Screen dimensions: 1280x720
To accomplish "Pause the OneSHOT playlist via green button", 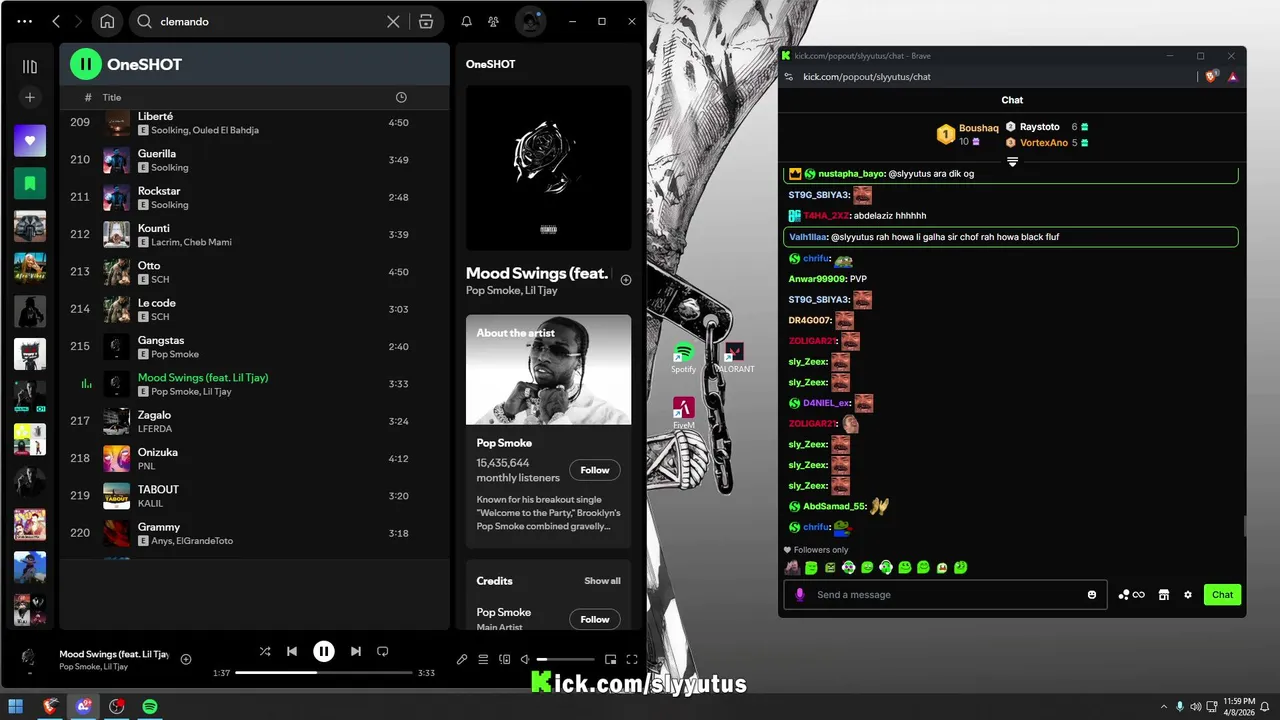I will pos(86,64).
